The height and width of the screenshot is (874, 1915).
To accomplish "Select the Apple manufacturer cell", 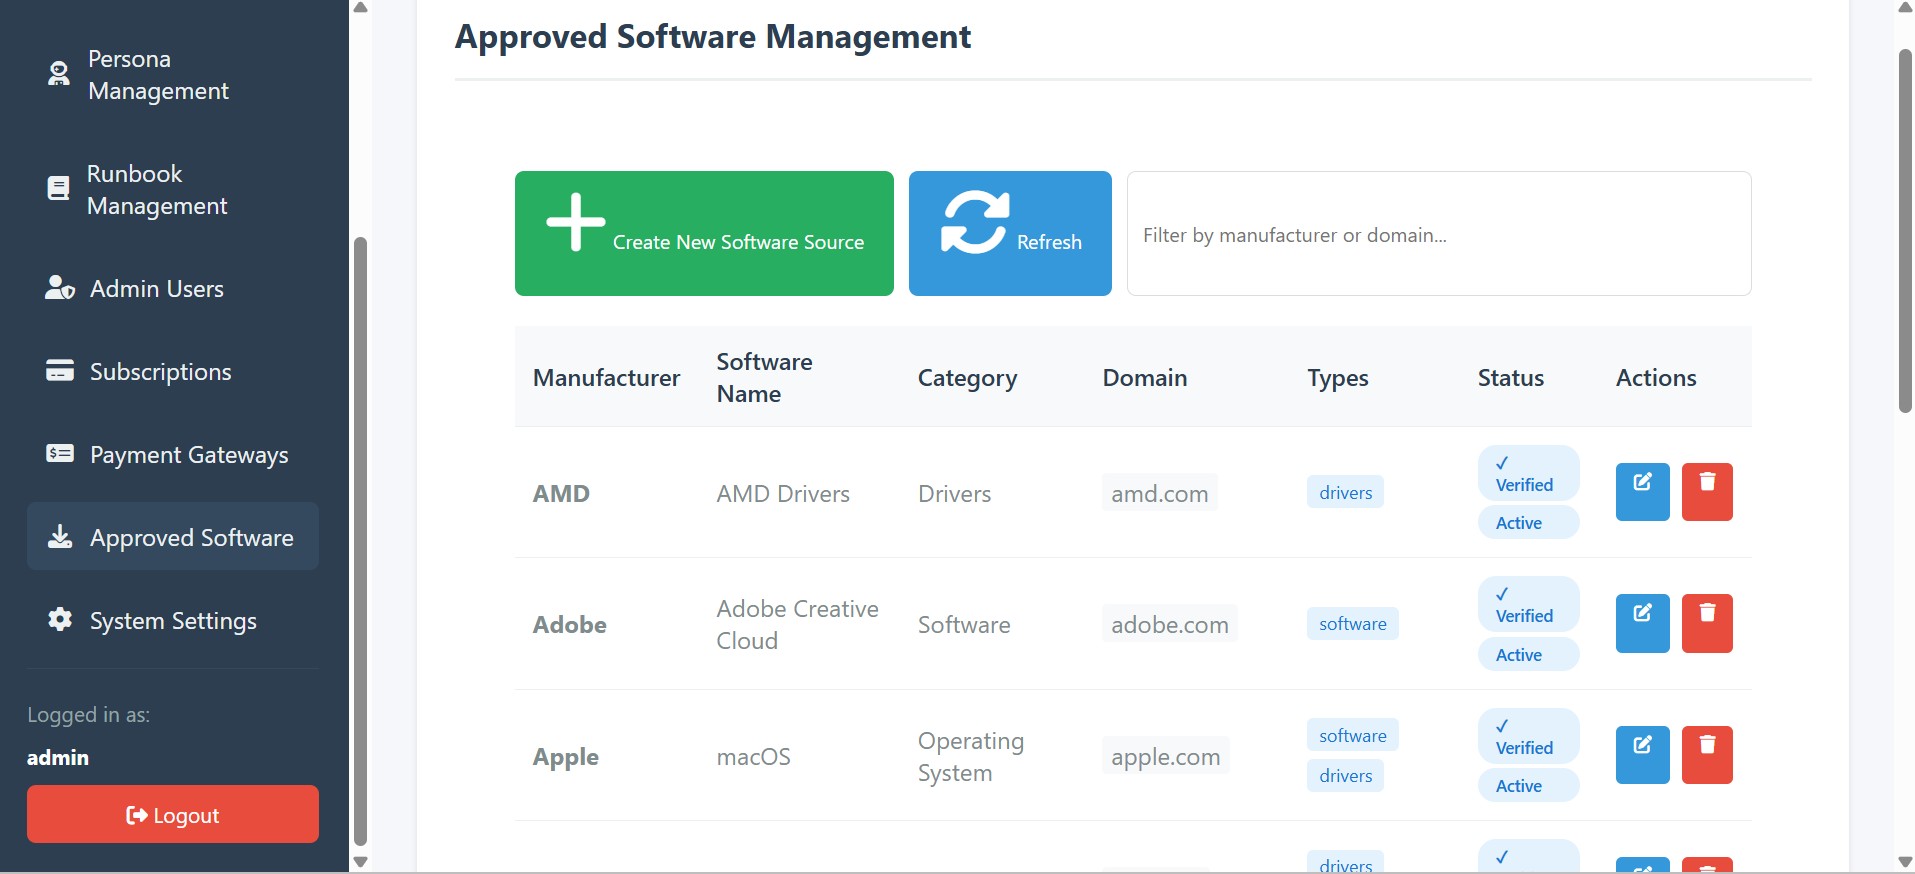I will [566, 756].
